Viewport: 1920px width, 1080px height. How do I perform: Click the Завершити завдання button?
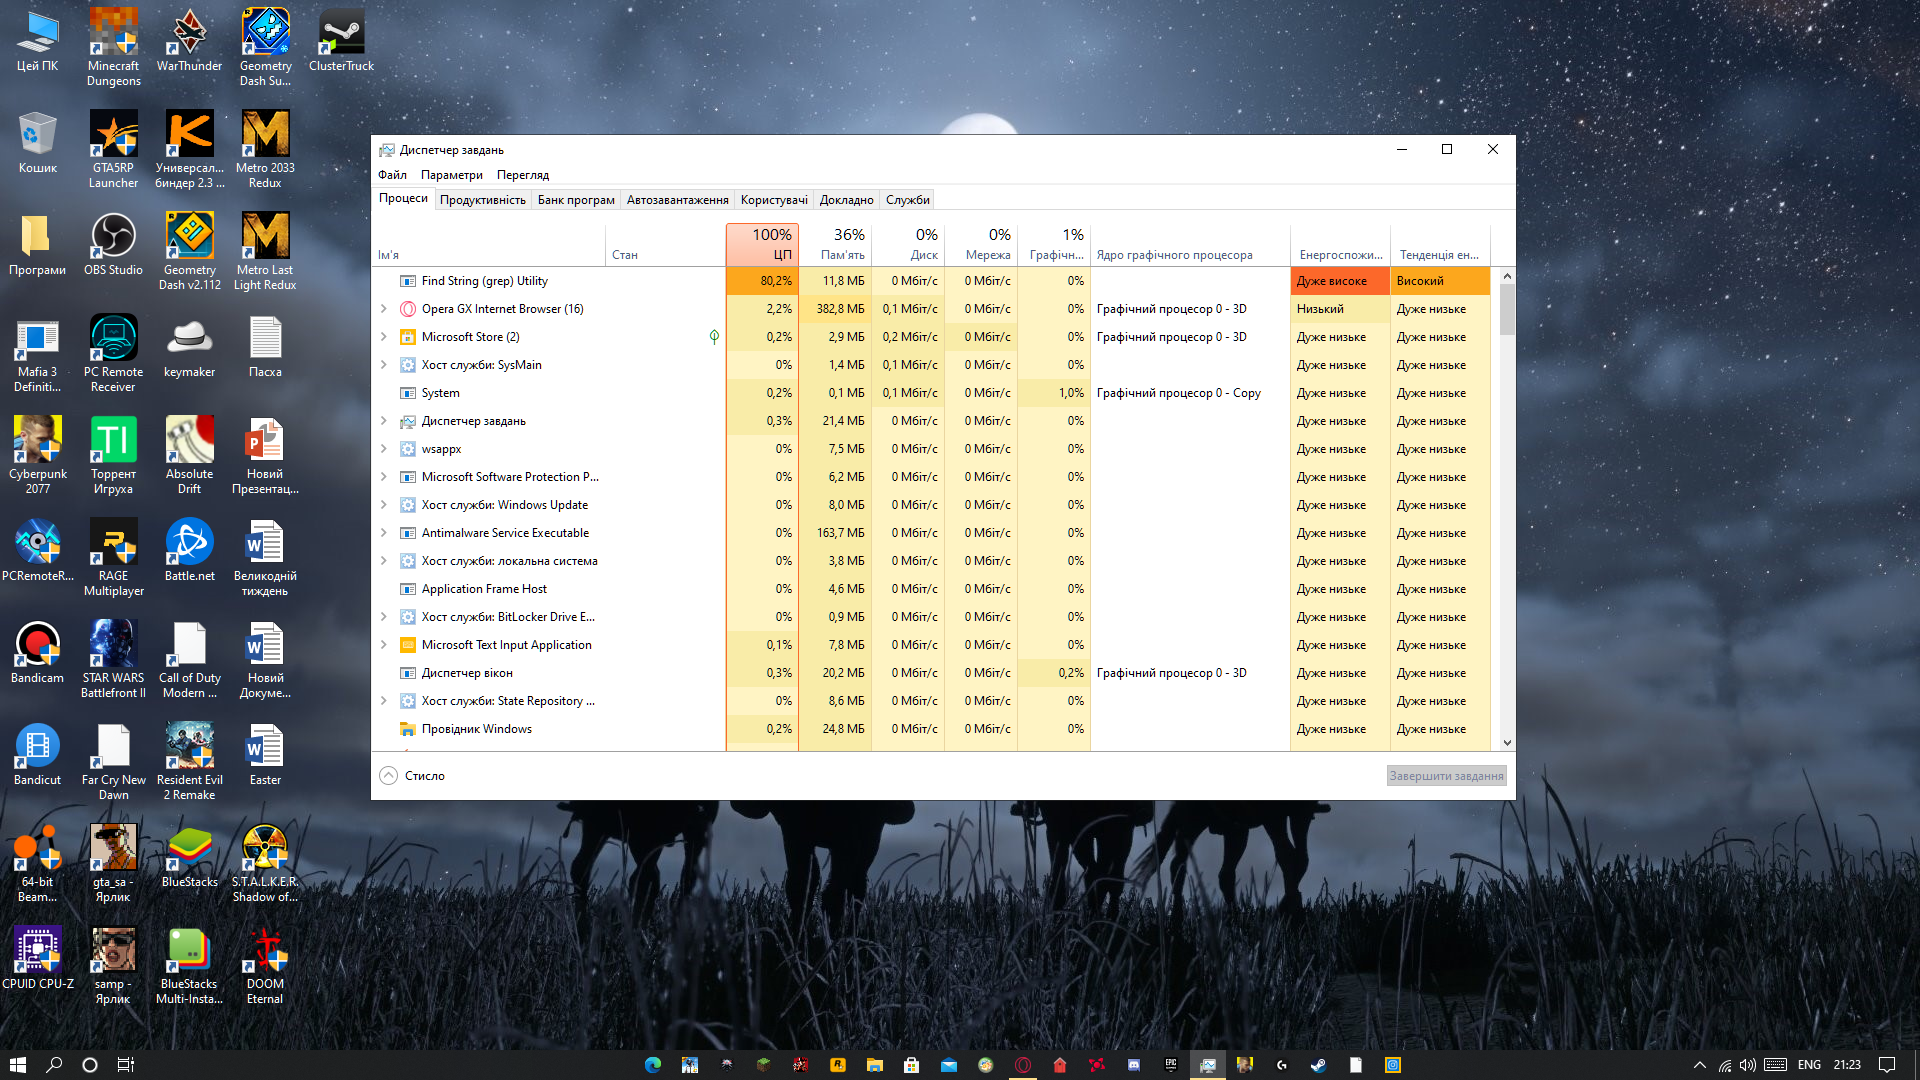click(1446, 776)
